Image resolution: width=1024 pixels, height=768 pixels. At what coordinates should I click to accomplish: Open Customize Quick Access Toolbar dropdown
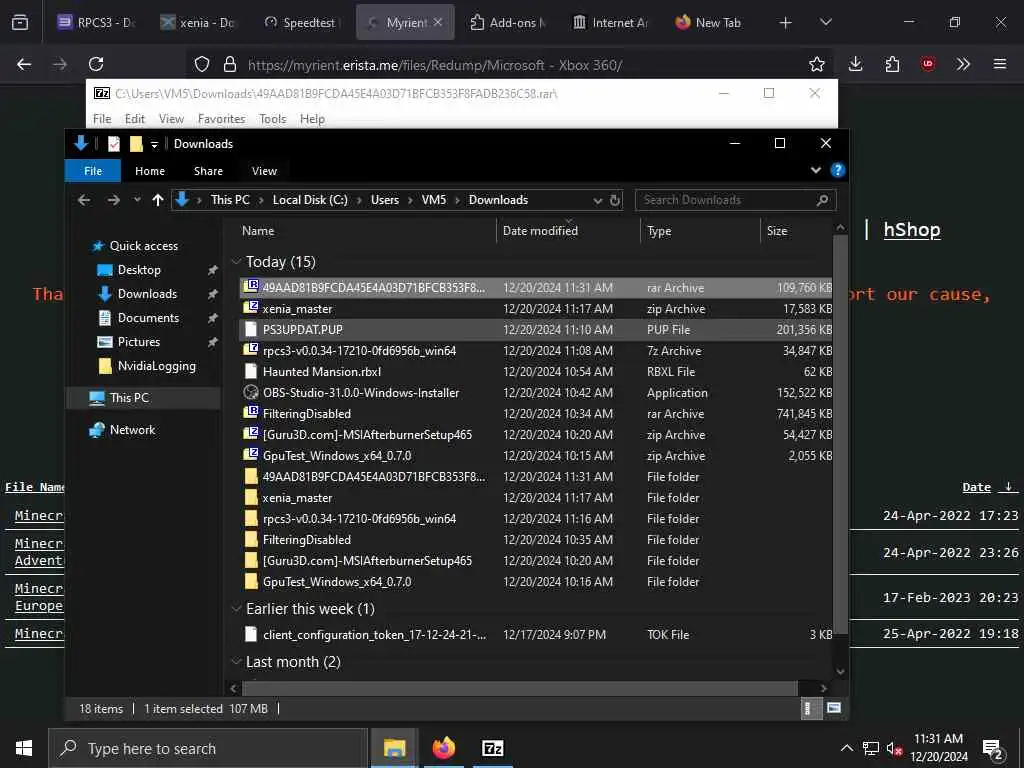(x=154, y=144)
